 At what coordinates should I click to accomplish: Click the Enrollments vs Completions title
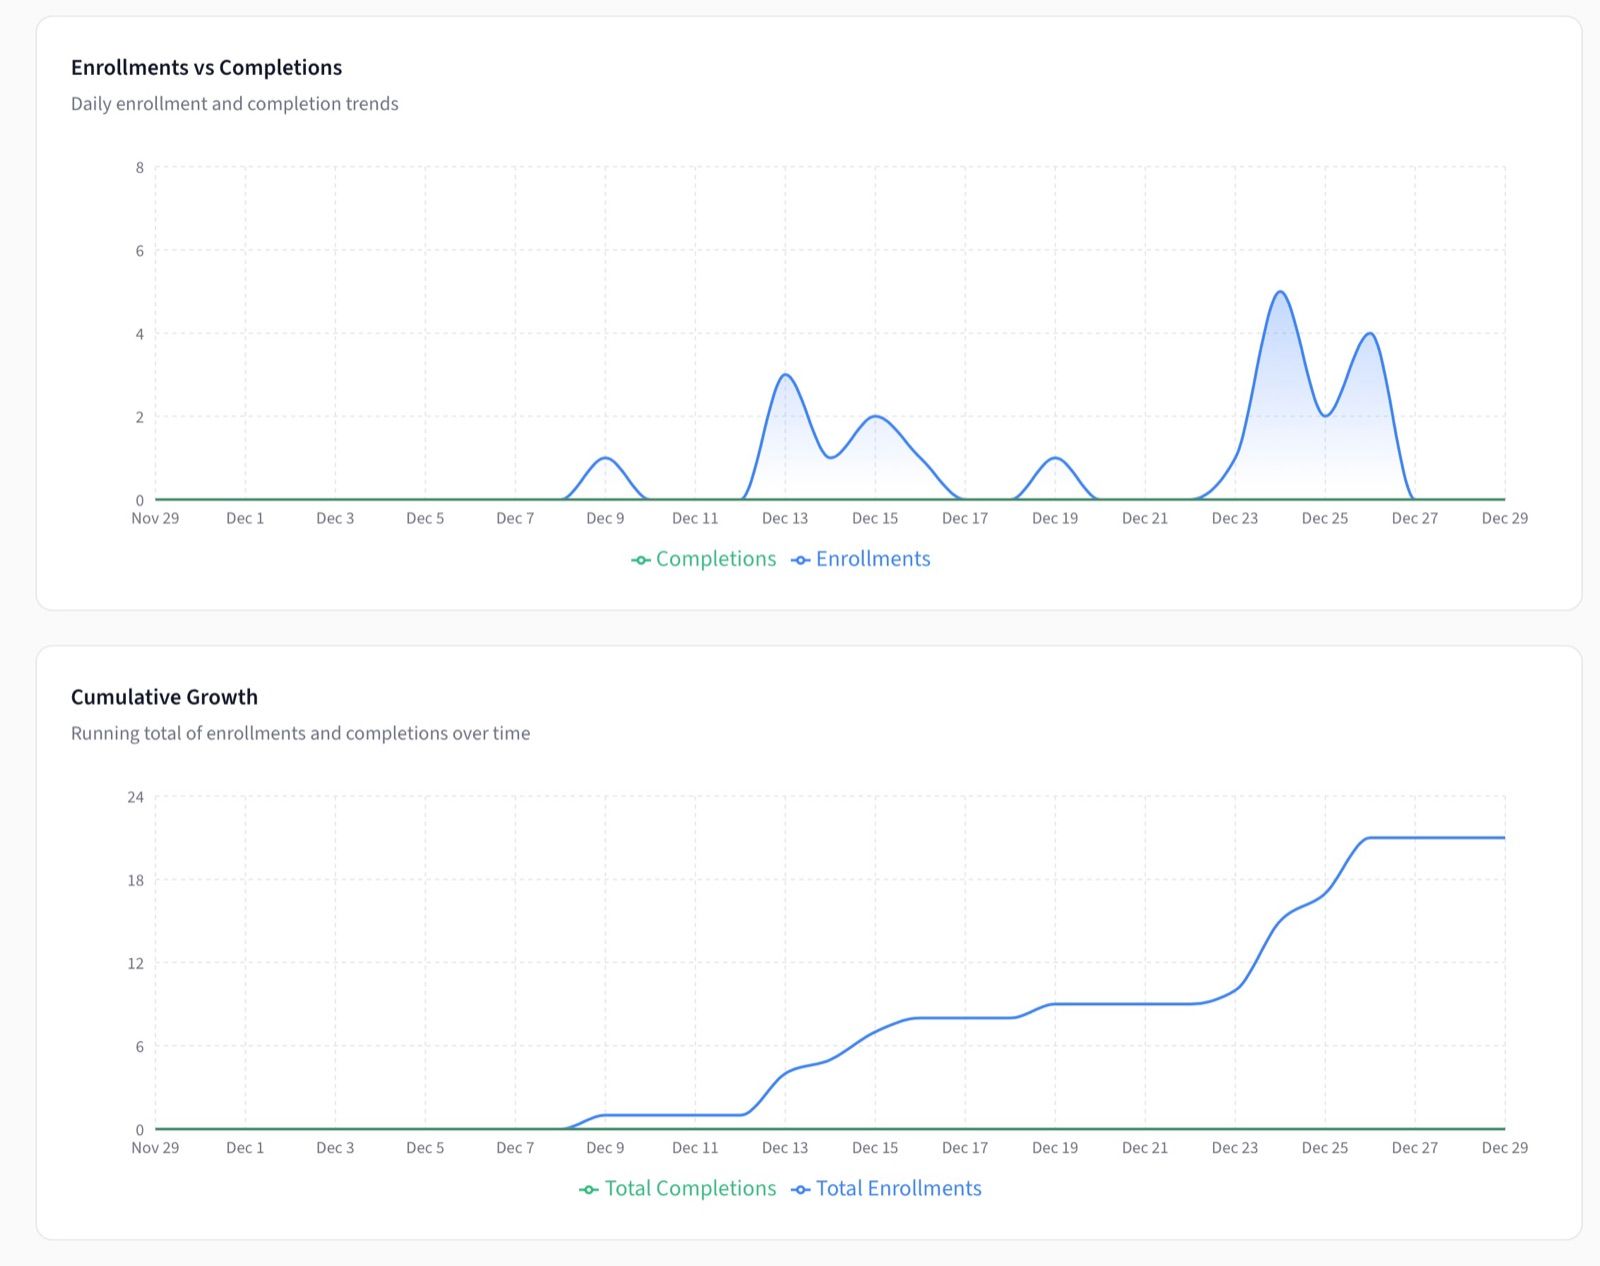(205, 67)
